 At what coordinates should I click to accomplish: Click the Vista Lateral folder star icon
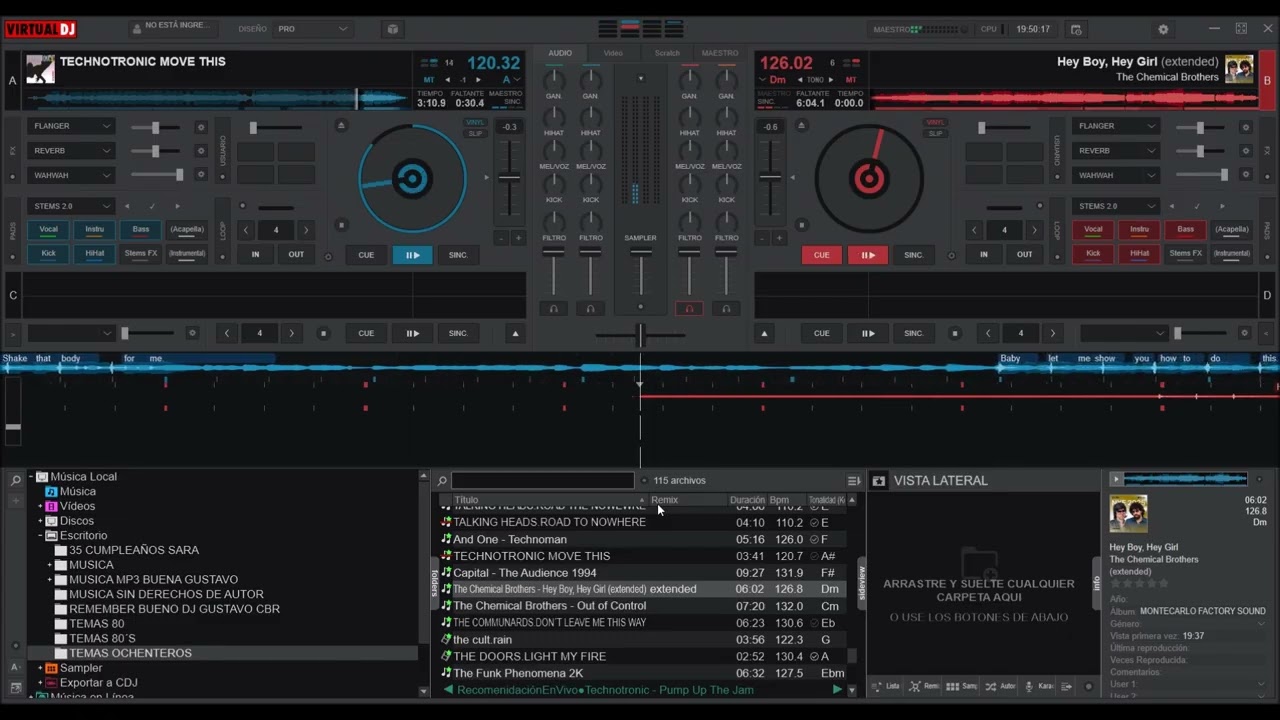[878, 481]
